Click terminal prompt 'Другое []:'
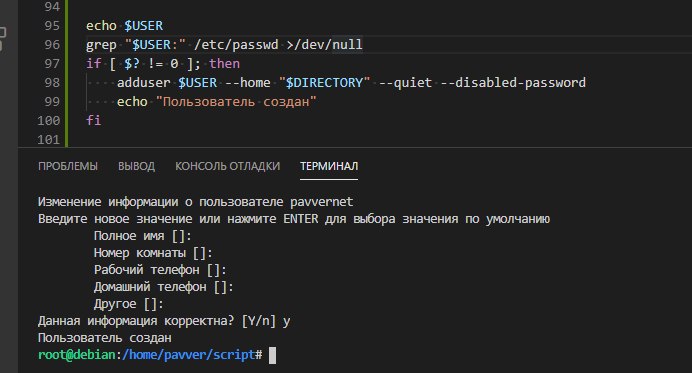Image resolution: width=692 pixels, height=373 pixels. [128, 304]
